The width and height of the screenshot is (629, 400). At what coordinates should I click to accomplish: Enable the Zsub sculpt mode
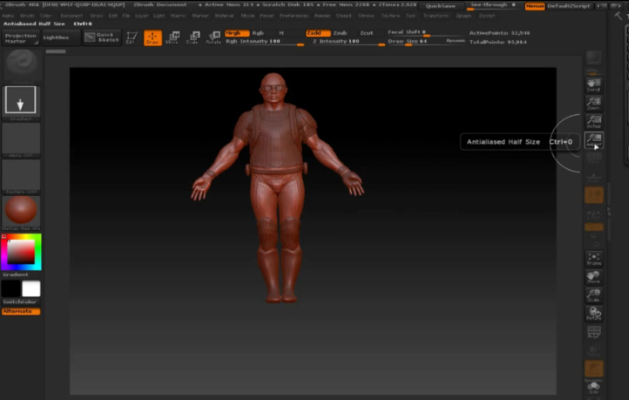340,33
